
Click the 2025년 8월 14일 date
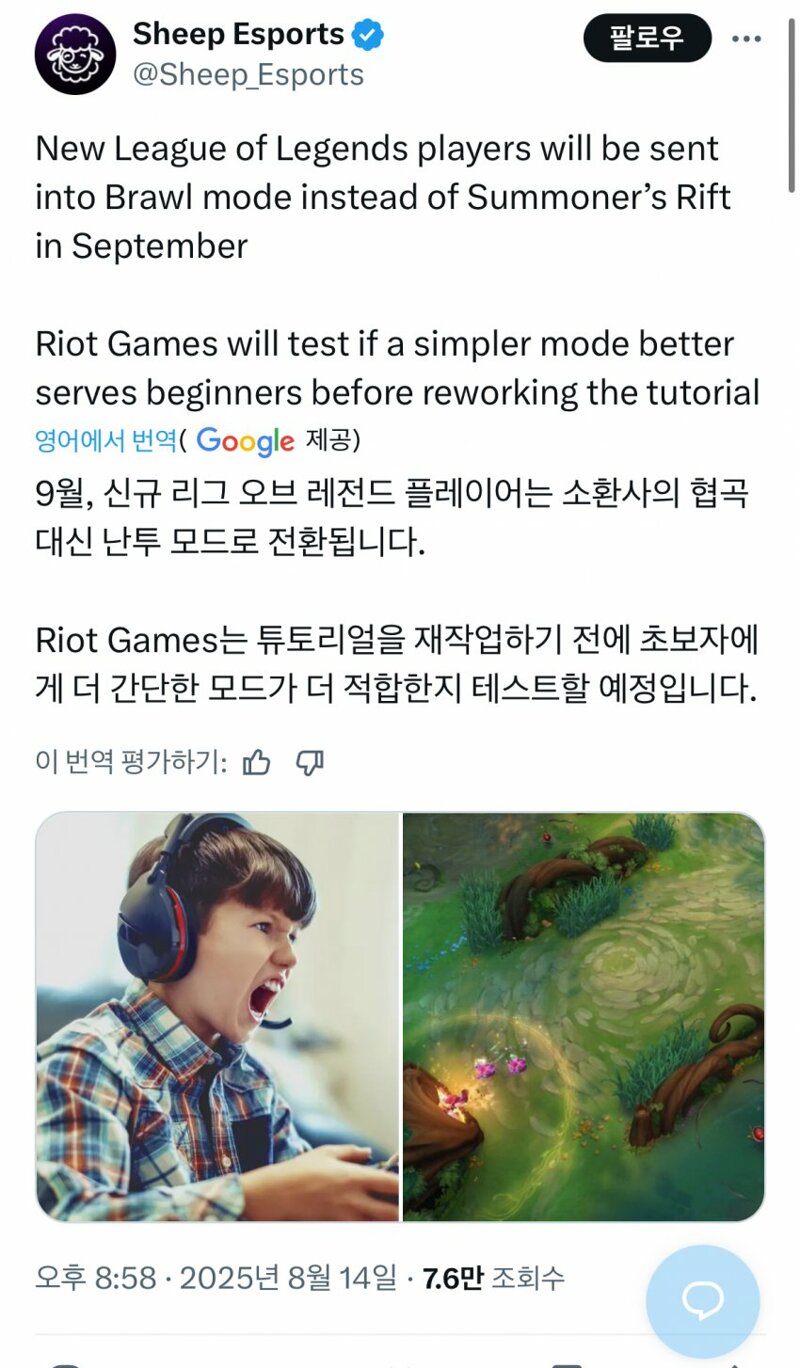[x=288, y=1277]
